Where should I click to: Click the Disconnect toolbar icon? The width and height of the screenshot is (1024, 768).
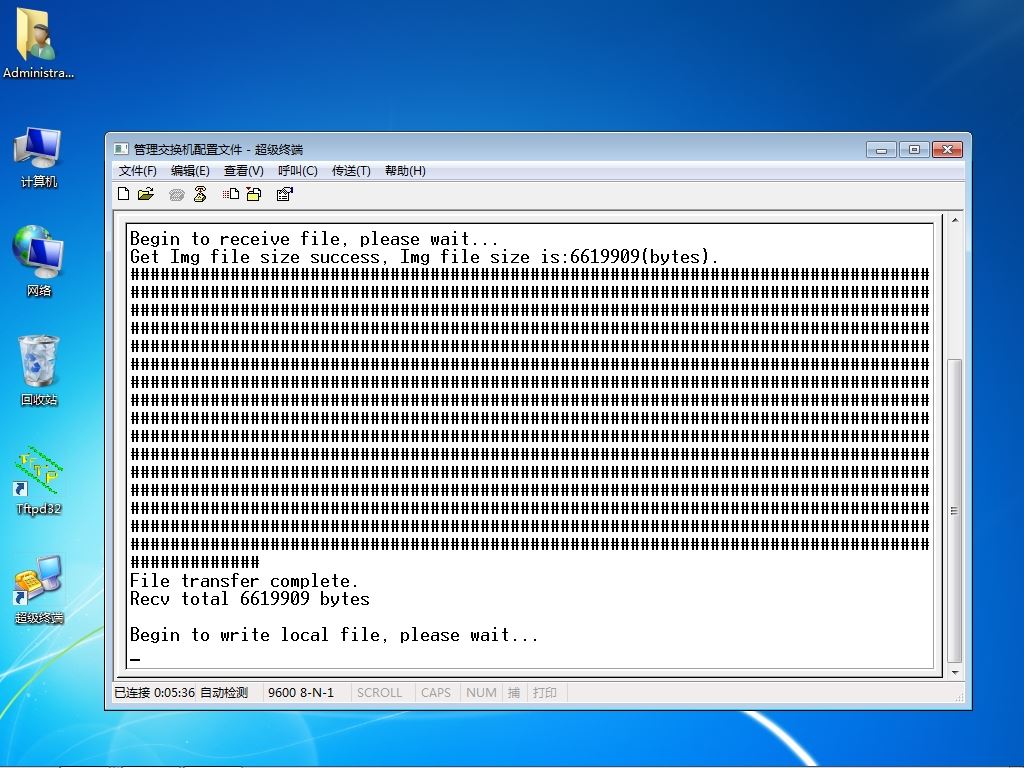pos(200,194)
